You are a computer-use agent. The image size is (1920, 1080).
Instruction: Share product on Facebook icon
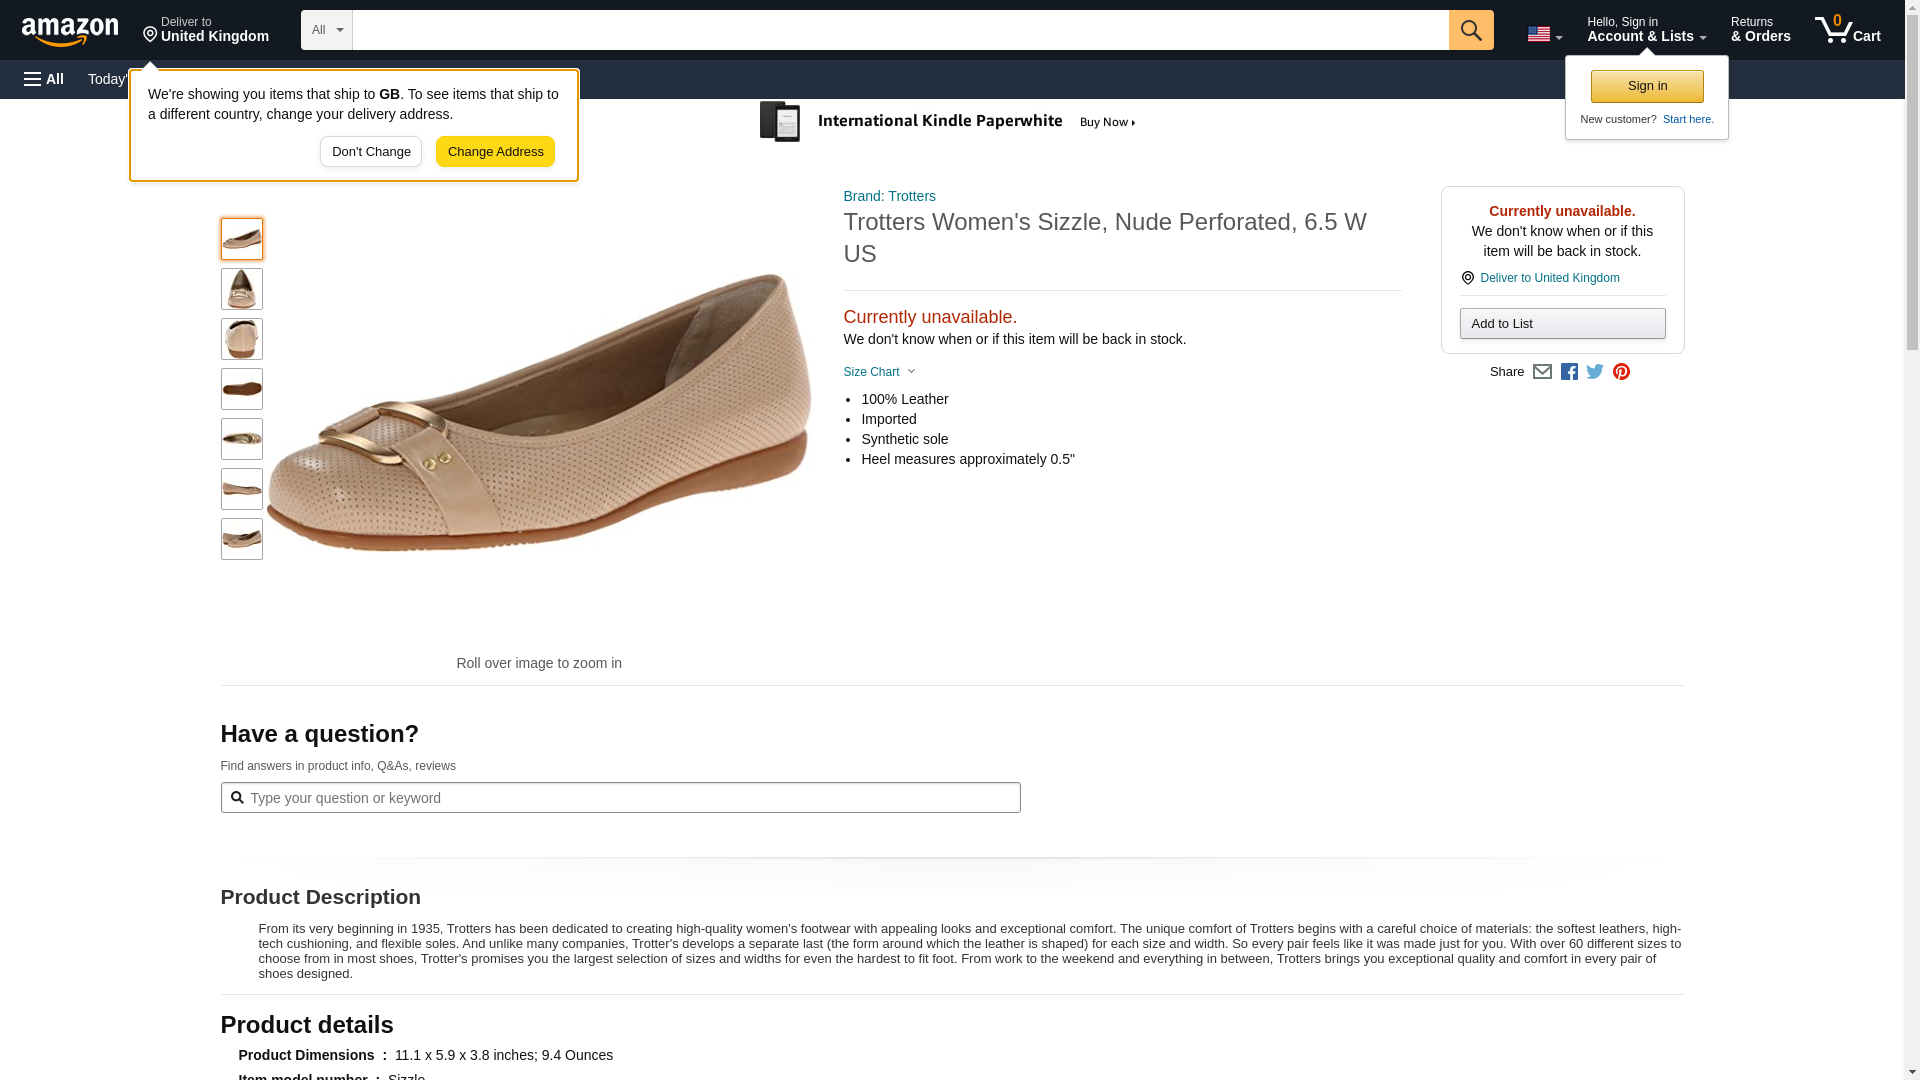1569,372
